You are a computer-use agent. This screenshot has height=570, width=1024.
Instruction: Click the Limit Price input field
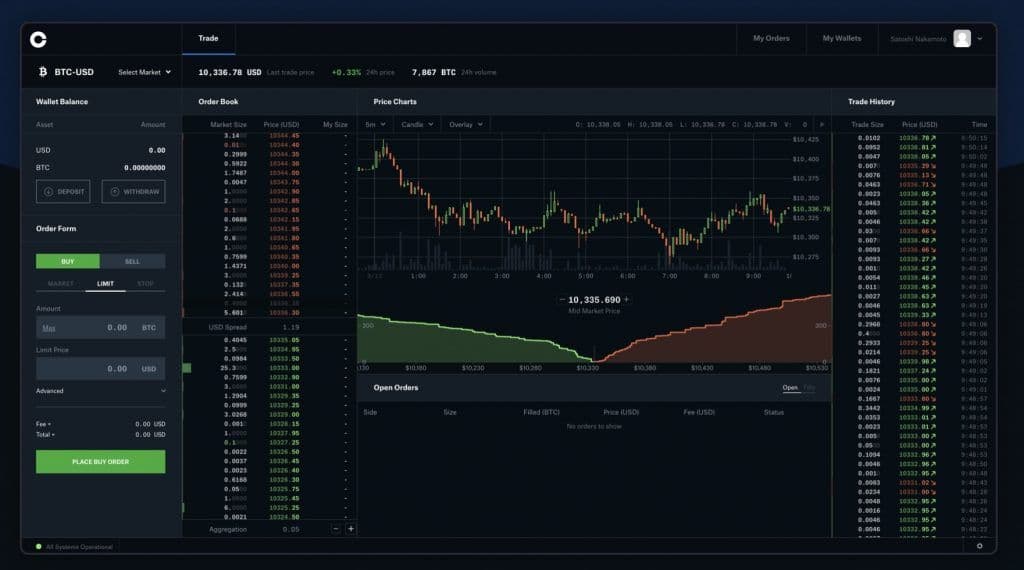[100, 369]
